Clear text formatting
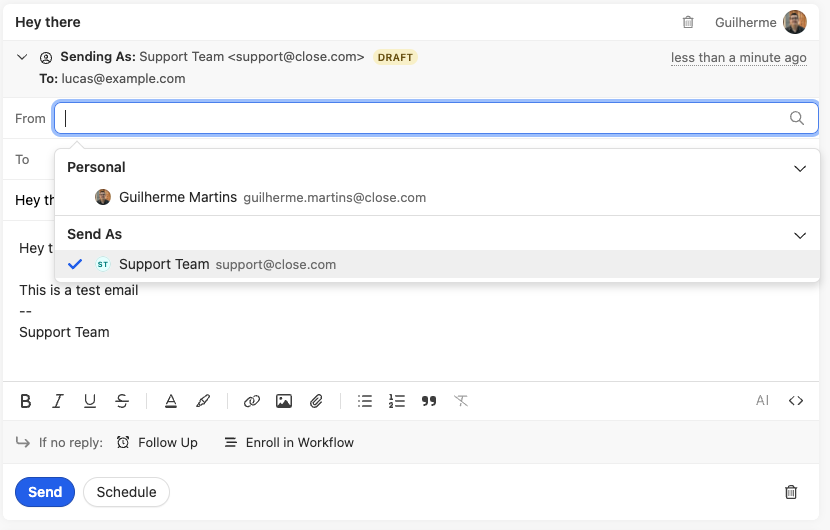Image resolution: width=830 pixels, height=530 pixels. tap(461, 401)
